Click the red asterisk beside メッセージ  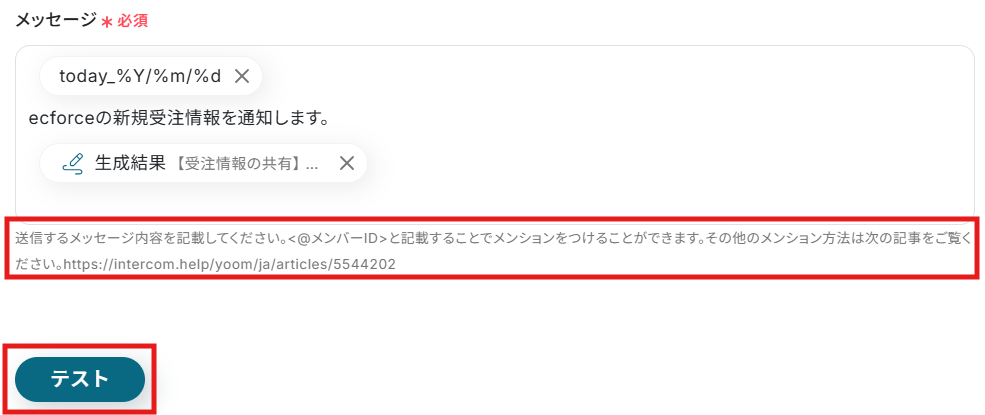[107, 23]
